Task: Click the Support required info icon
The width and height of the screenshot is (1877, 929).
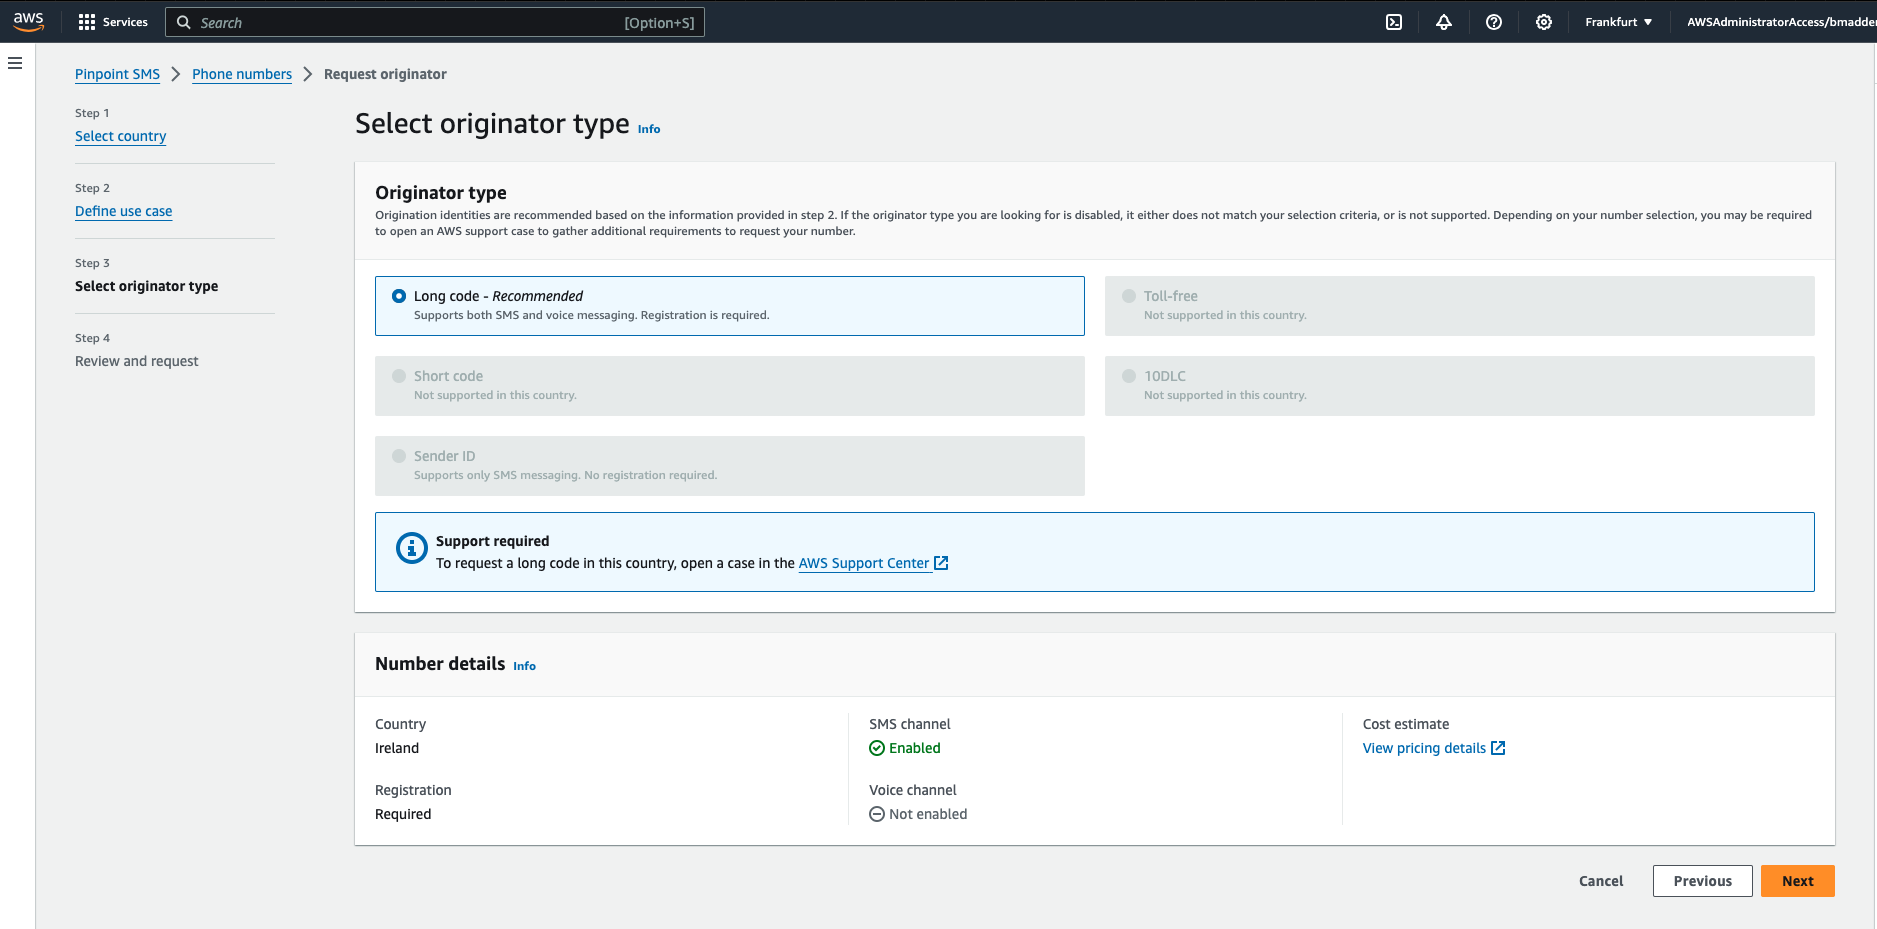Action: pyautogui.click(x=412, y=548)
